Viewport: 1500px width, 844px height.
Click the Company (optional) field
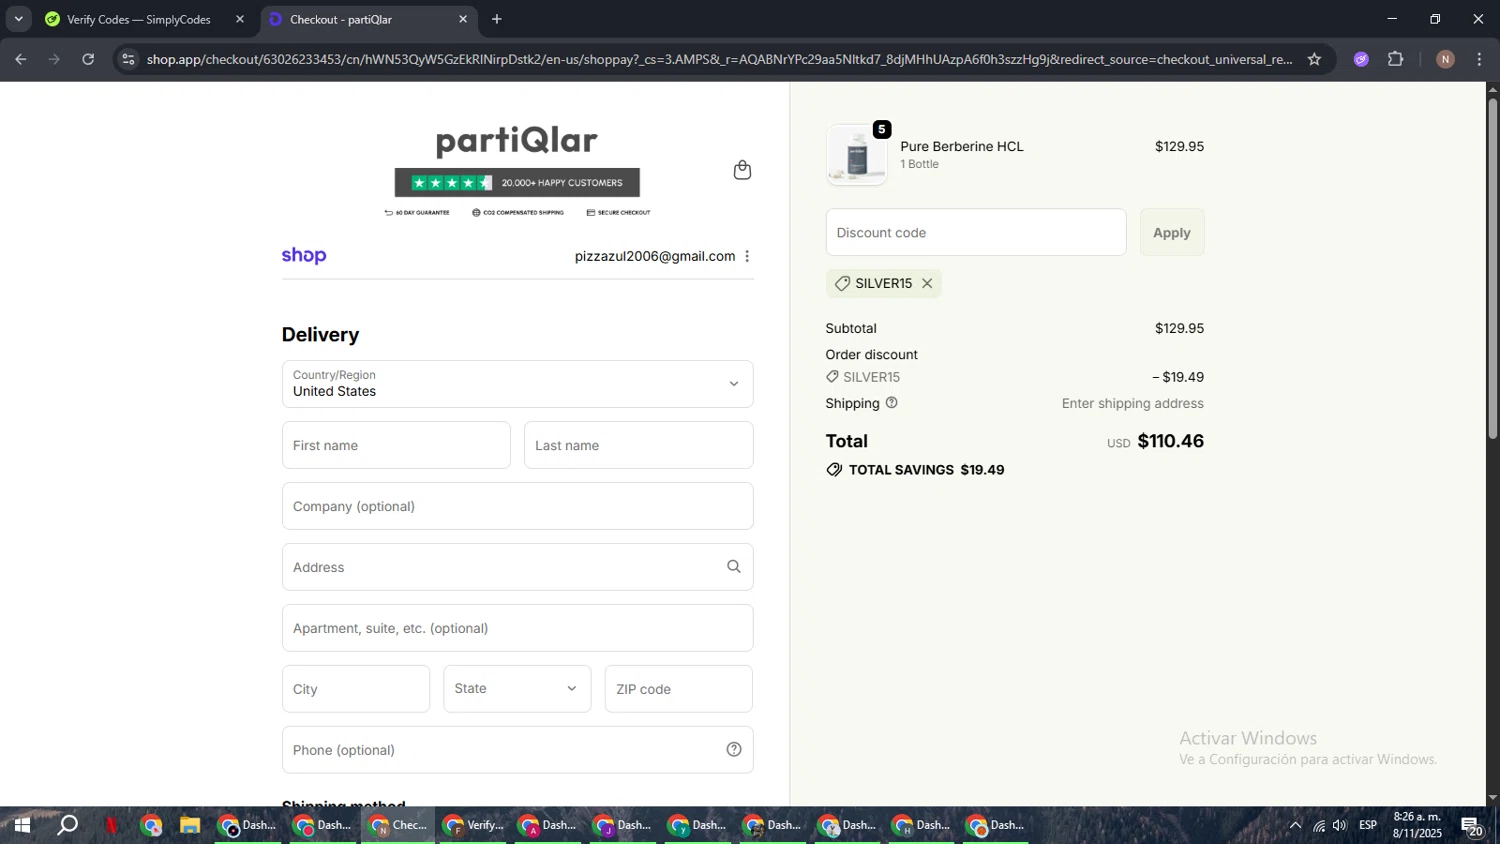pos(517,506)
